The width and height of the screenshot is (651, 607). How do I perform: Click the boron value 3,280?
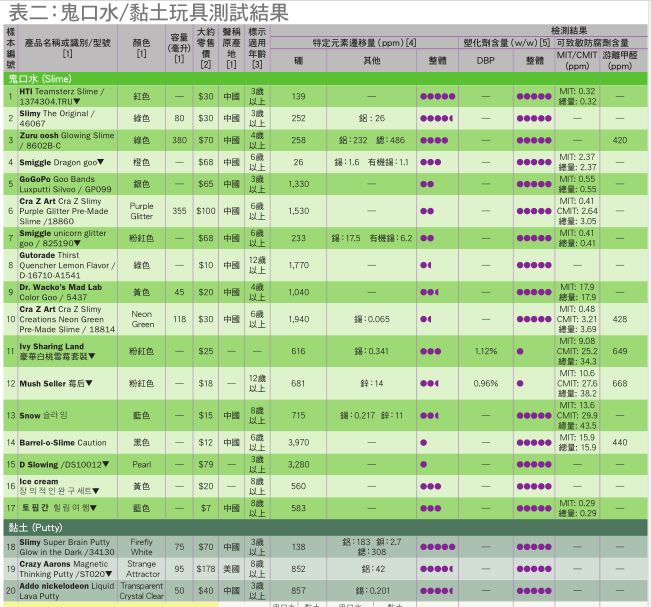[299, 464]
